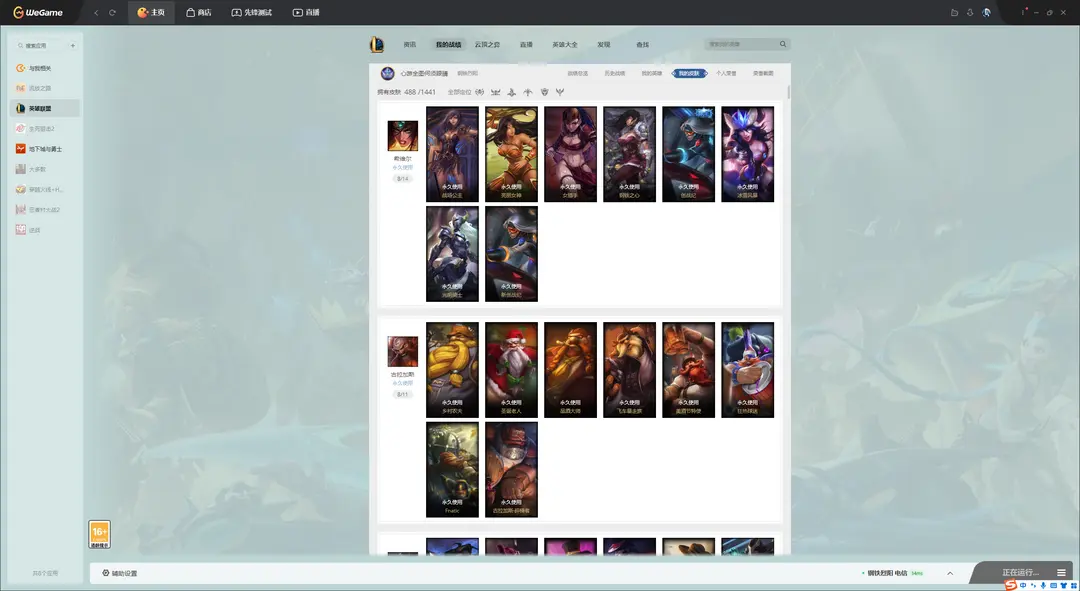This screenshot has height=591, width=1080.
Task: Open the 冰雪风暴 skin card
Action: pyautogui.click(x=747, y=154)
